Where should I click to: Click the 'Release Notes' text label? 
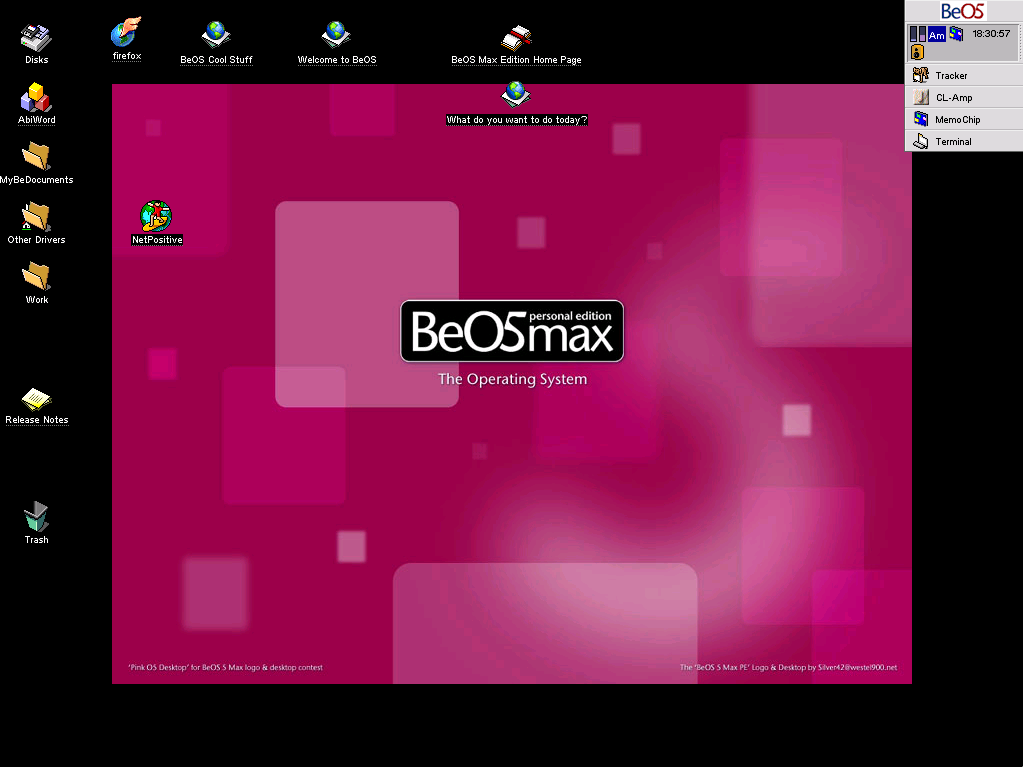37,420
